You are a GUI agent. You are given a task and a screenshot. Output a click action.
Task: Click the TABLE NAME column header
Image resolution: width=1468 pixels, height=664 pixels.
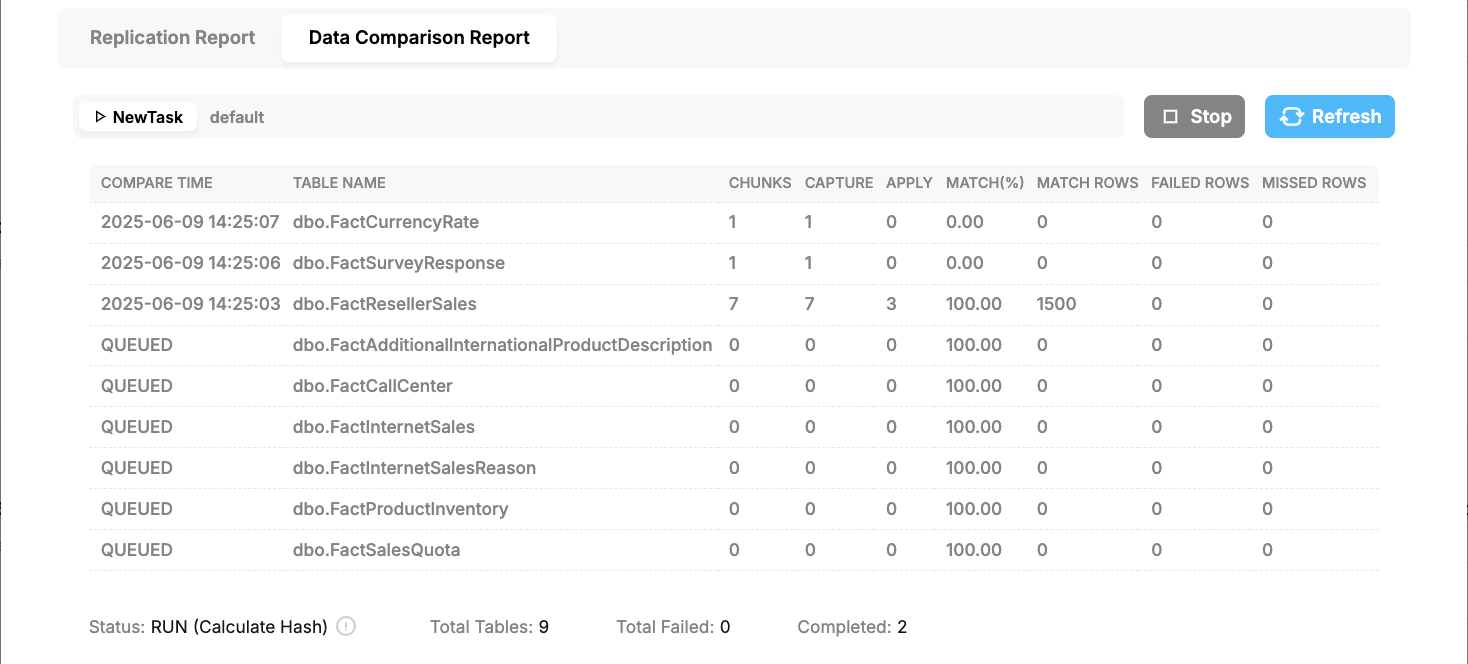pyautogui.click(x=339, y=183)
